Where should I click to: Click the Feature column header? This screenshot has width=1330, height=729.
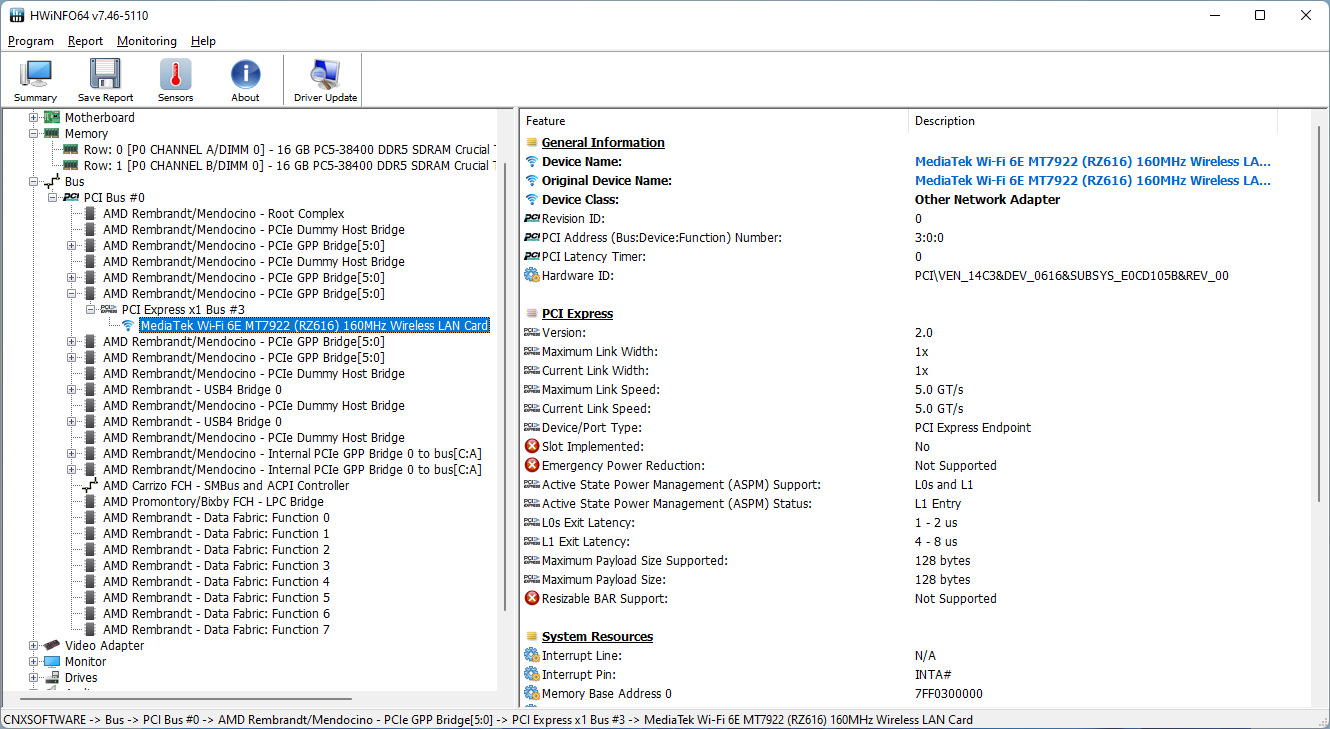[x=714, y=121]
